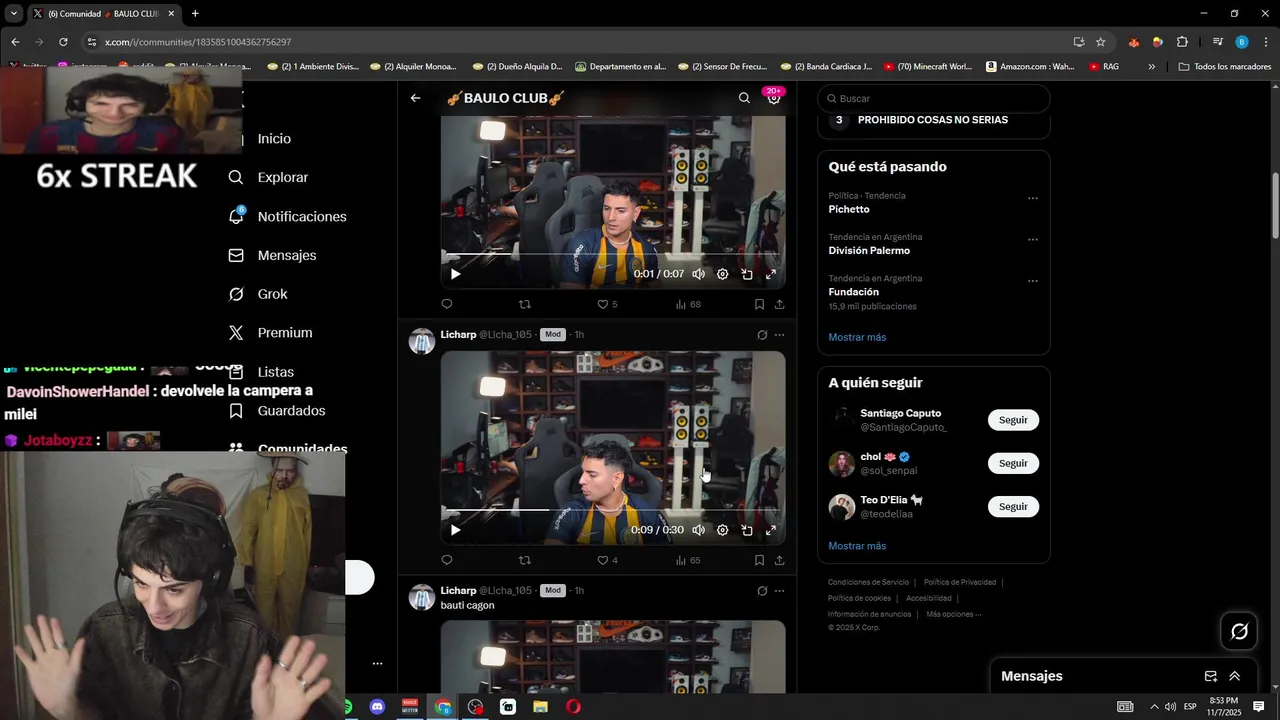This screenshot has height=720, width=1280.
Task: Focus the Buscar search field
Action: (x=934, y=98)
